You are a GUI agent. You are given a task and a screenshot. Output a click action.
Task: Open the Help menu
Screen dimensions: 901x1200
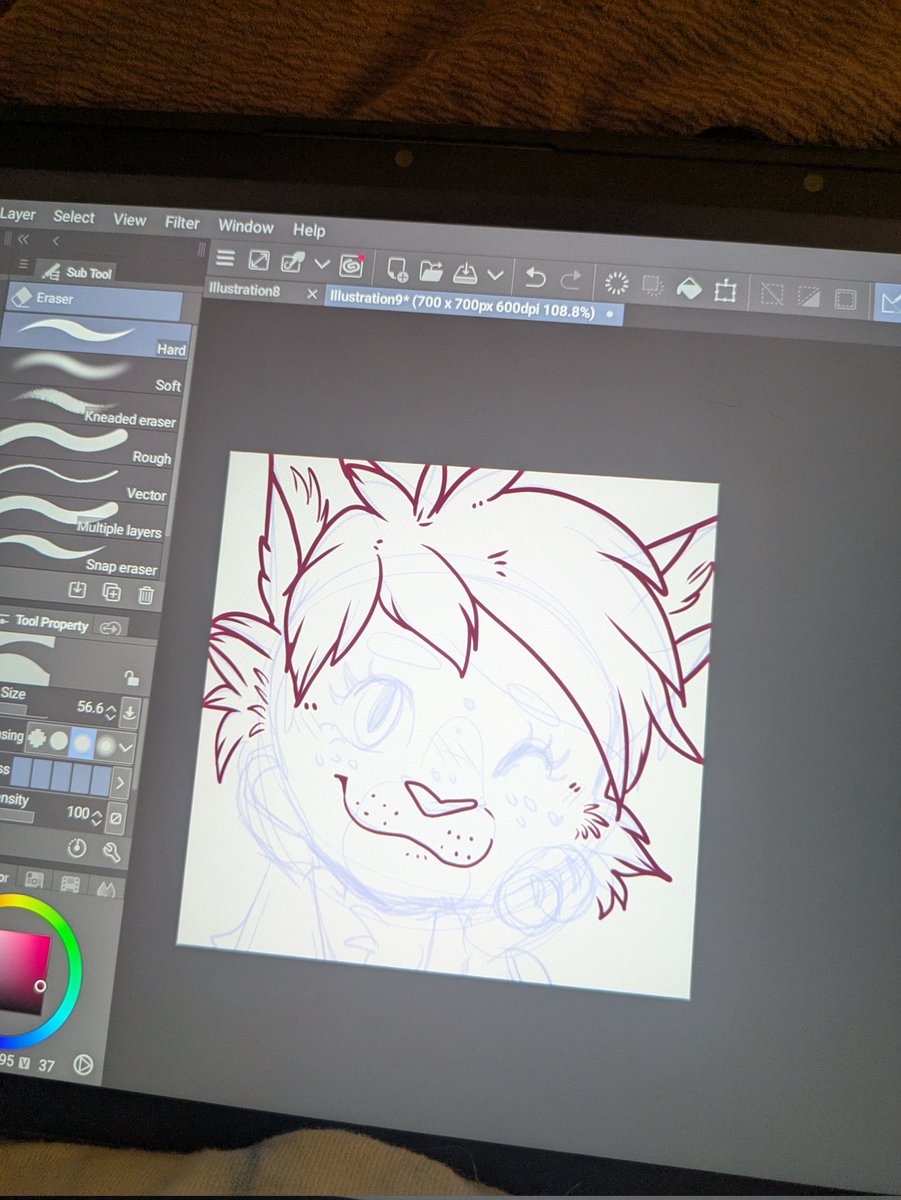309,230
